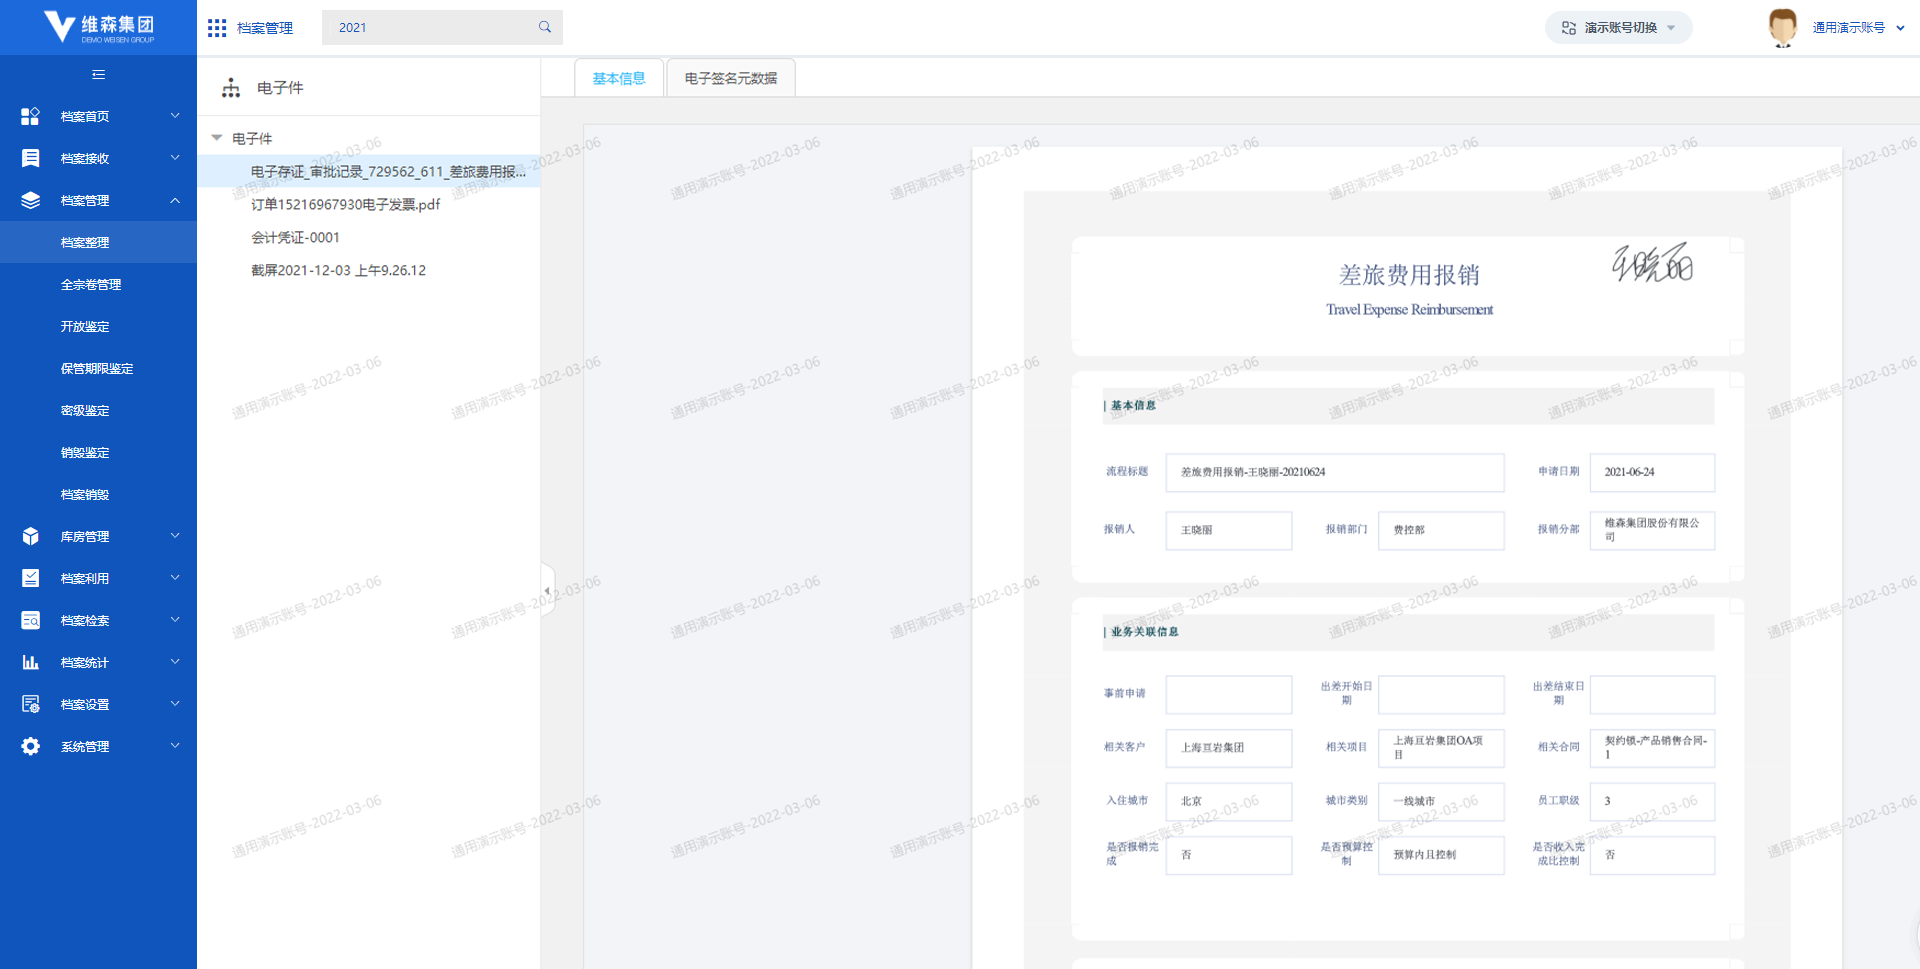Viewport: 1920px width, 969px height.
Task: Click the 档案检索 search icon in sidebar
Action: pyautogui.click(x=30, y=620)
